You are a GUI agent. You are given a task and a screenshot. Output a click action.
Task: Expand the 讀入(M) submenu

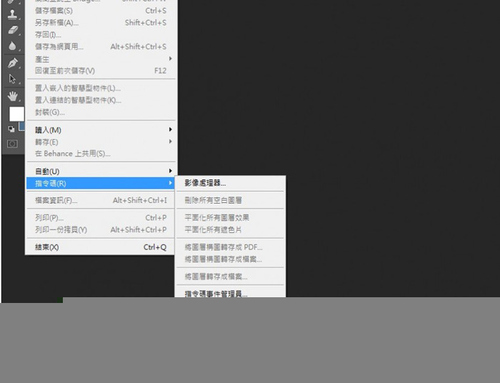point(101,130)
